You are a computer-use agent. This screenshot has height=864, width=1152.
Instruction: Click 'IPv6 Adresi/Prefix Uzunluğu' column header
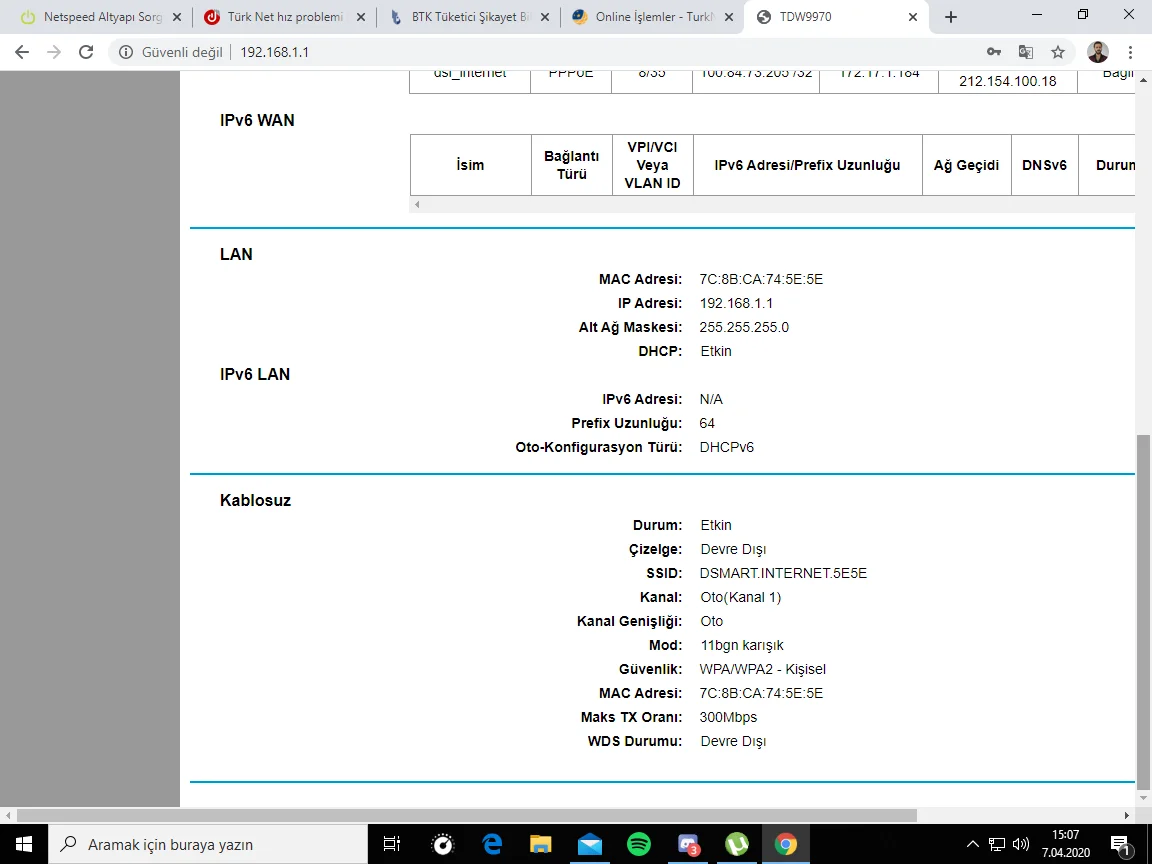(807, 165)
